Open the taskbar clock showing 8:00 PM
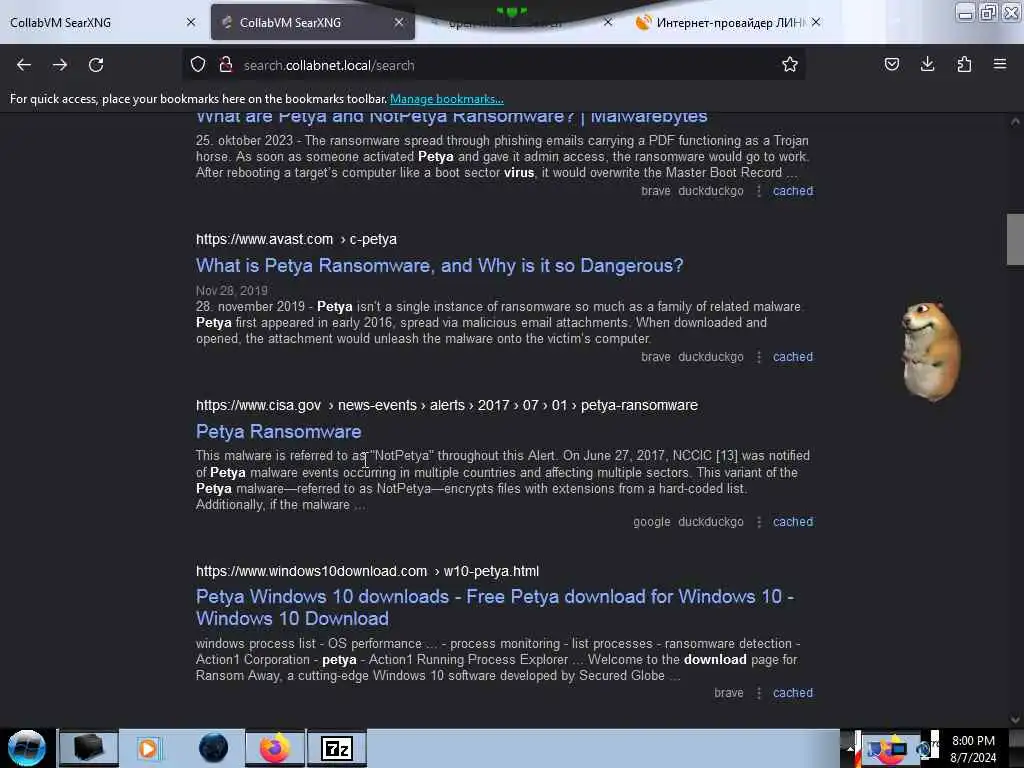This screenshot has width=1024, height=768. 973,749
